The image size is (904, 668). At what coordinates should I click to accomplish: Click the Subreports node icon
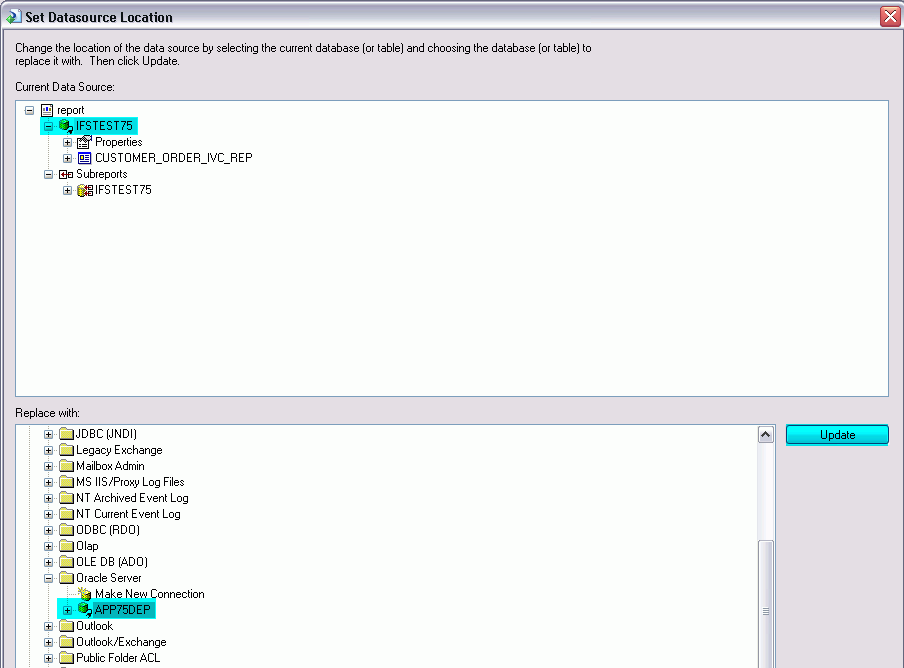pyautogui.click(x=66, y=174)
